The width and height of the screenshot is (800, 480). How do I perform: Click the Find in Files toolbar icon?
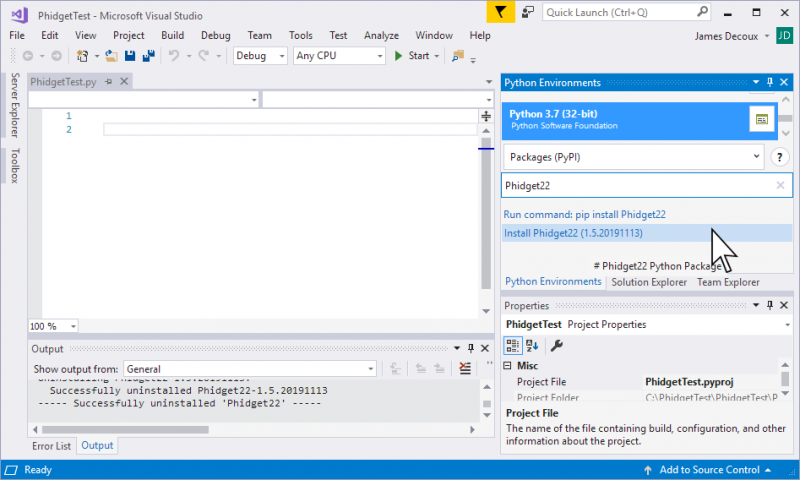pyautogui.click(x=458, y=56)
